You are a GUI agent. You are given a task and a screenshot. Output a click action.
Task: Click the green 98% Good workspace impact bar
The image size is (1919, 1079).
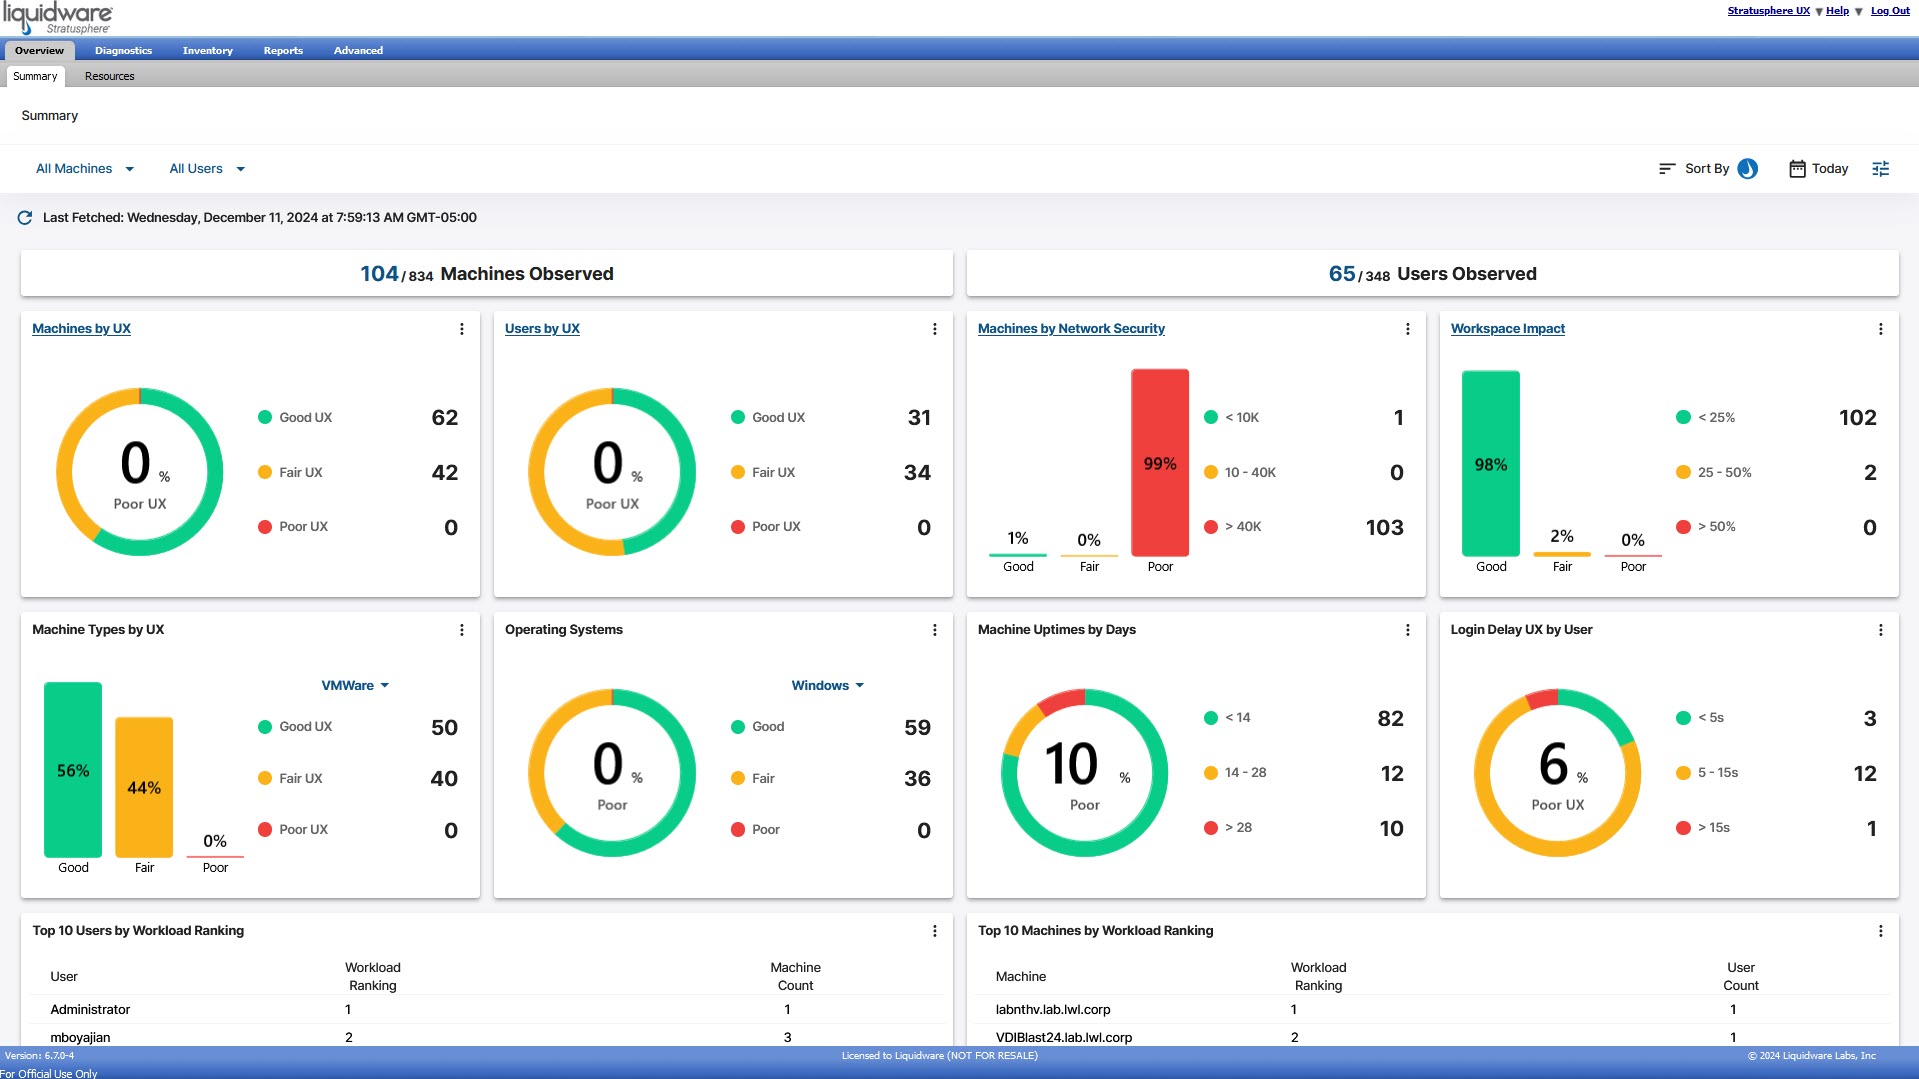1490,464
